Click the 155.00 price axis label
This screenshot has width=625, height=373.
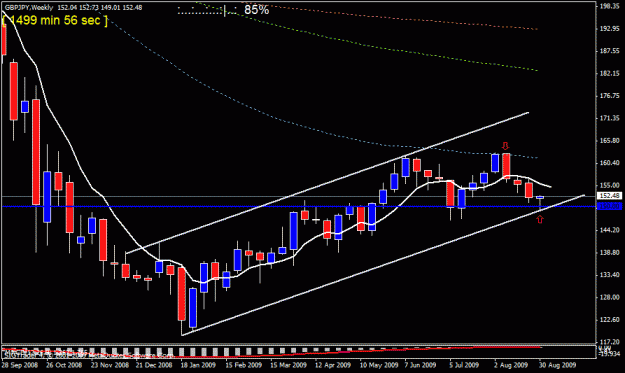coord(609,185)
